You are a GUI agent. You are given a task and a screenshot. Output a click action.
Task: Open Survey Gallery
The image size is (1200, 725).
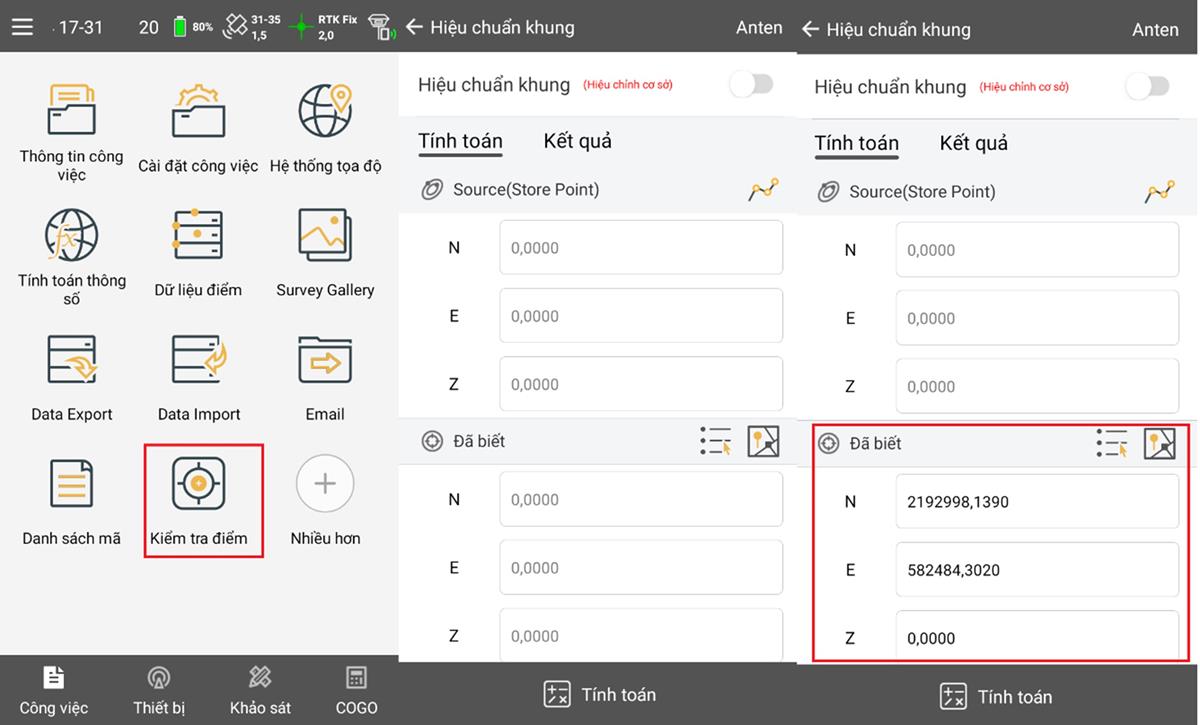coord(325,236)
